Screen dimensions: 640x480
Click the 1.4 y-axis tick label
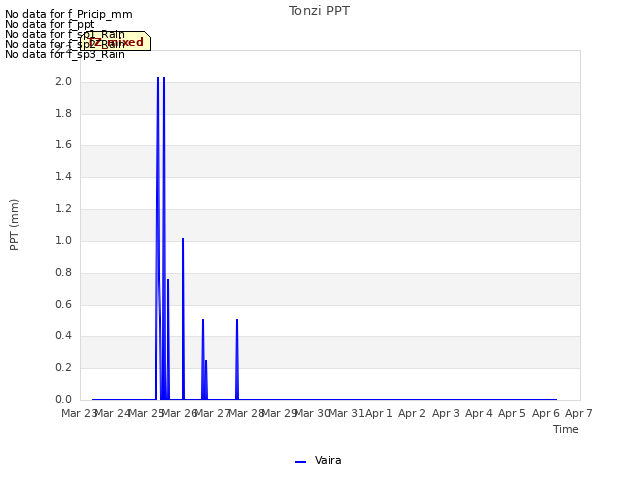pos(64,177)
